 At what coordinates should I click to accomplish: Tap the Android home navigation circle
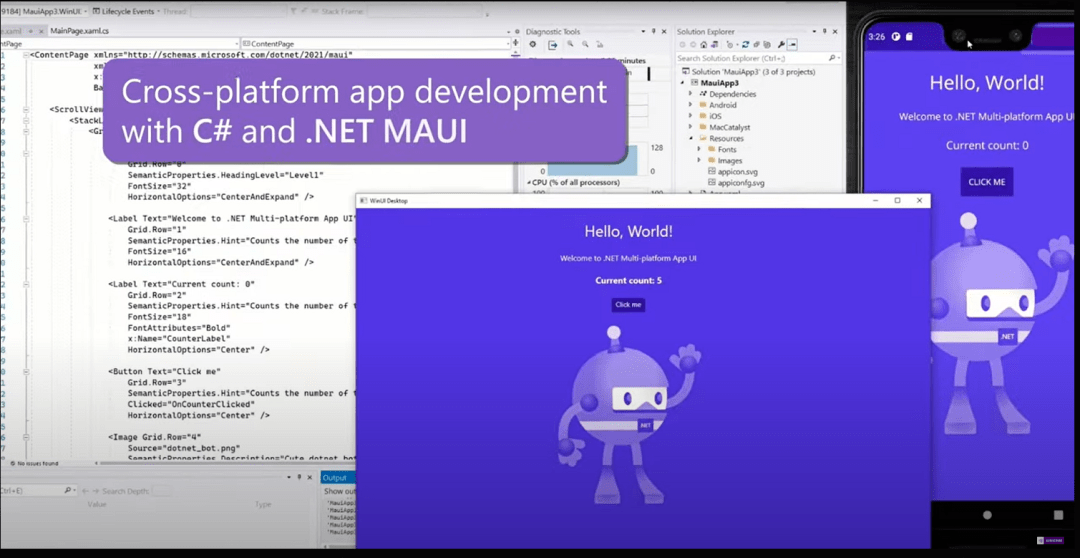click(987, 515)
